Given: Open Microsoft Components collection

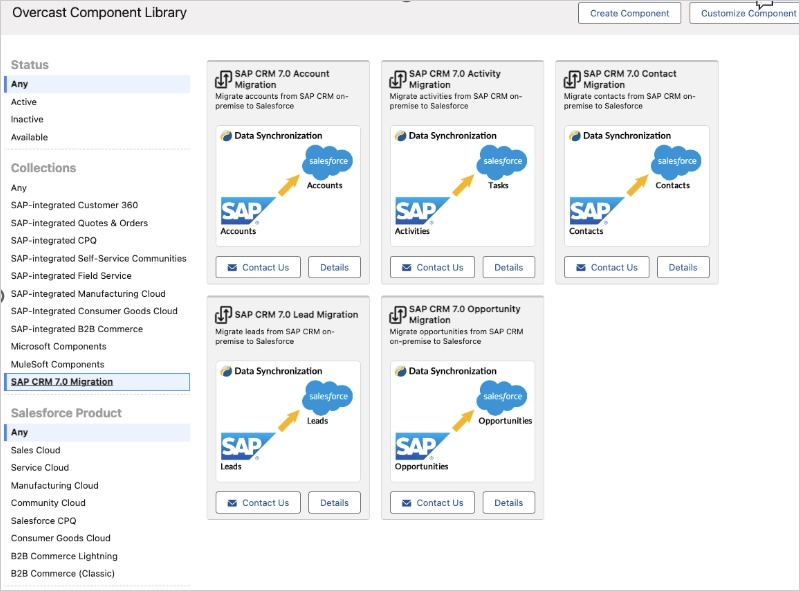Looking at the screenshot, I should pos(59,346).
